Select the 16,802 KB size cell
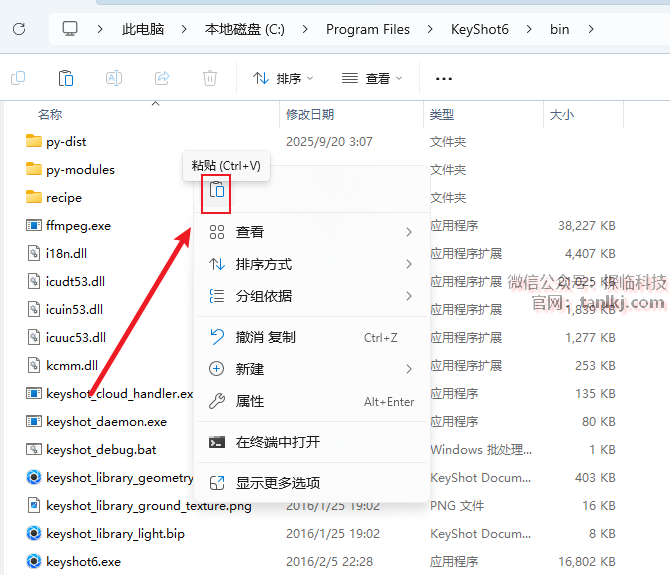Viewport: 670px width, 577px height. (587, 561)
